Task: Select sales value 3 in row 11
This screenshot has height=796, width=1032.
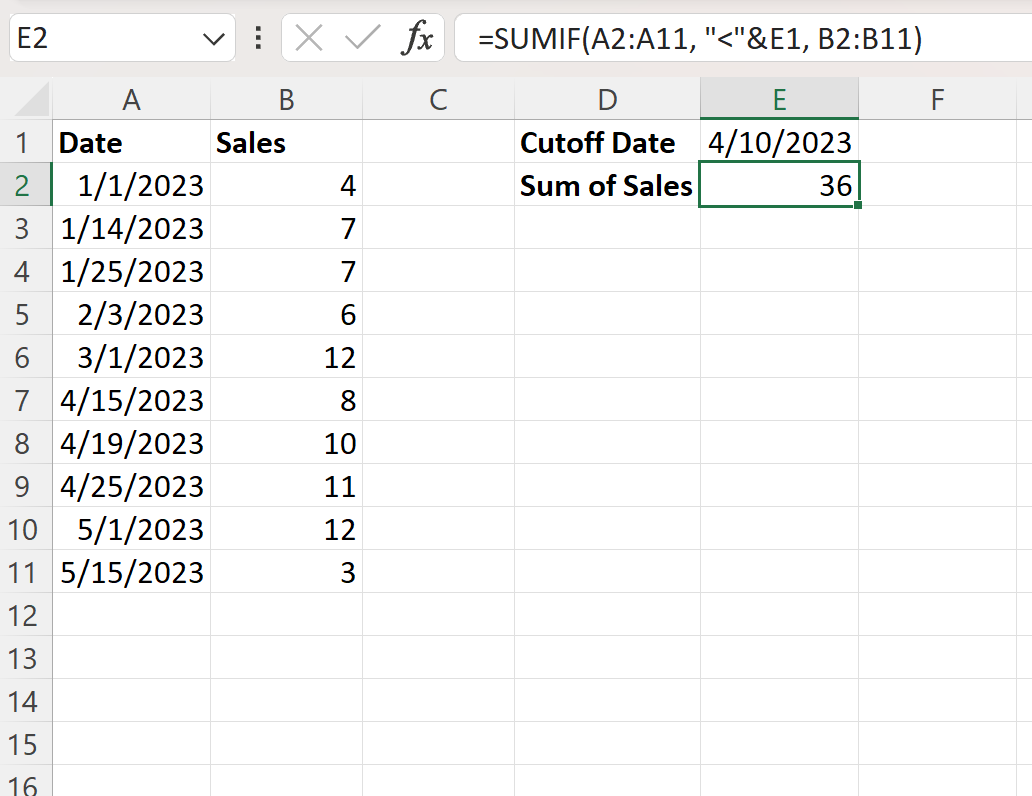Action: click(286, 572)
